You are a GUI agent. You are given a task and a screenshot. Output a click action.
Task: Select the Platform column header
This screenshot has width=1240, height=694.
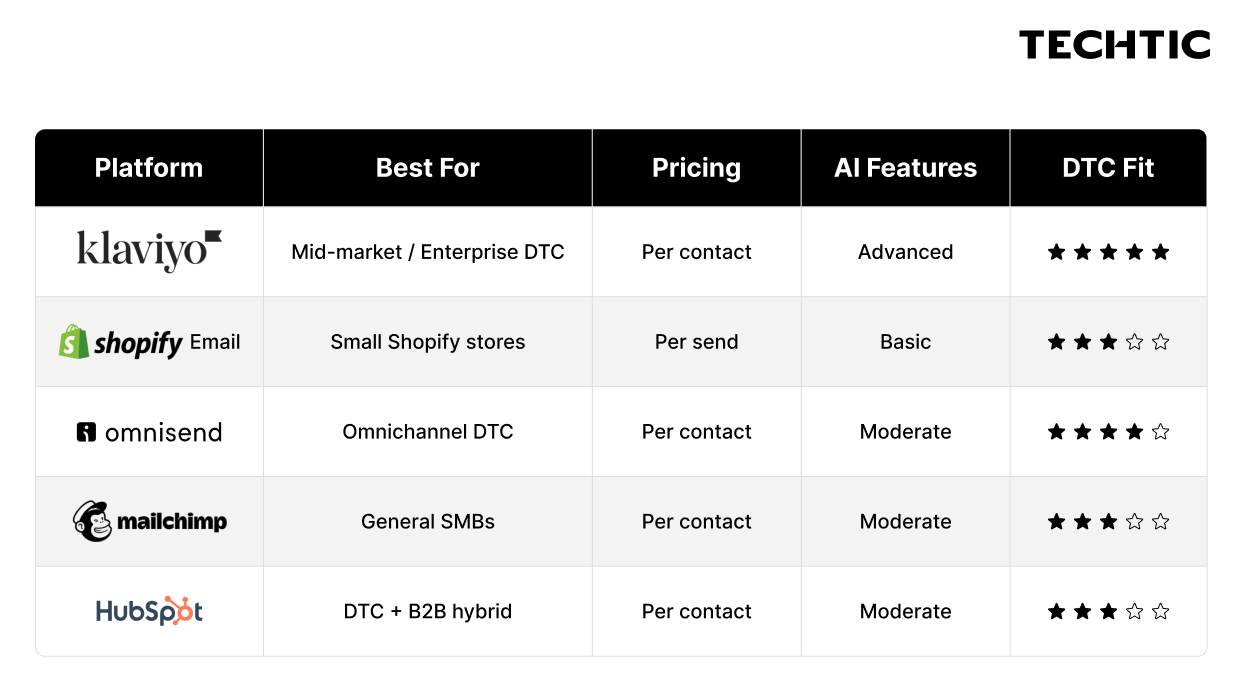click(x=149, y=168)
